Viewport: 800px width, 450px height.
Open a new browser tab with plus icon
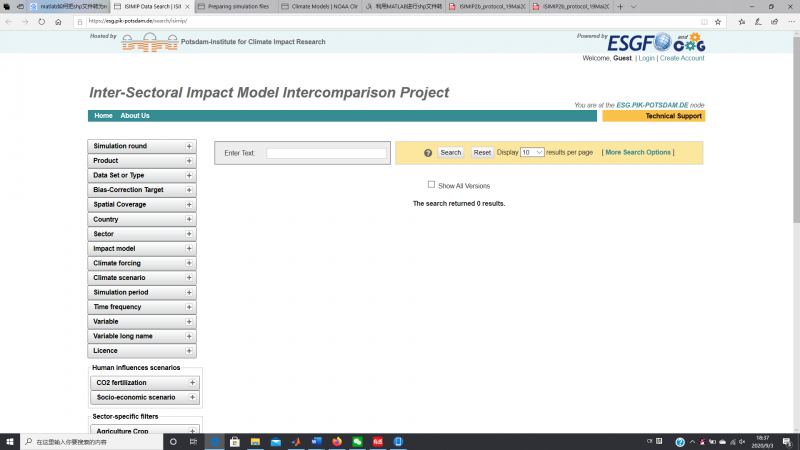coord(621,6)
